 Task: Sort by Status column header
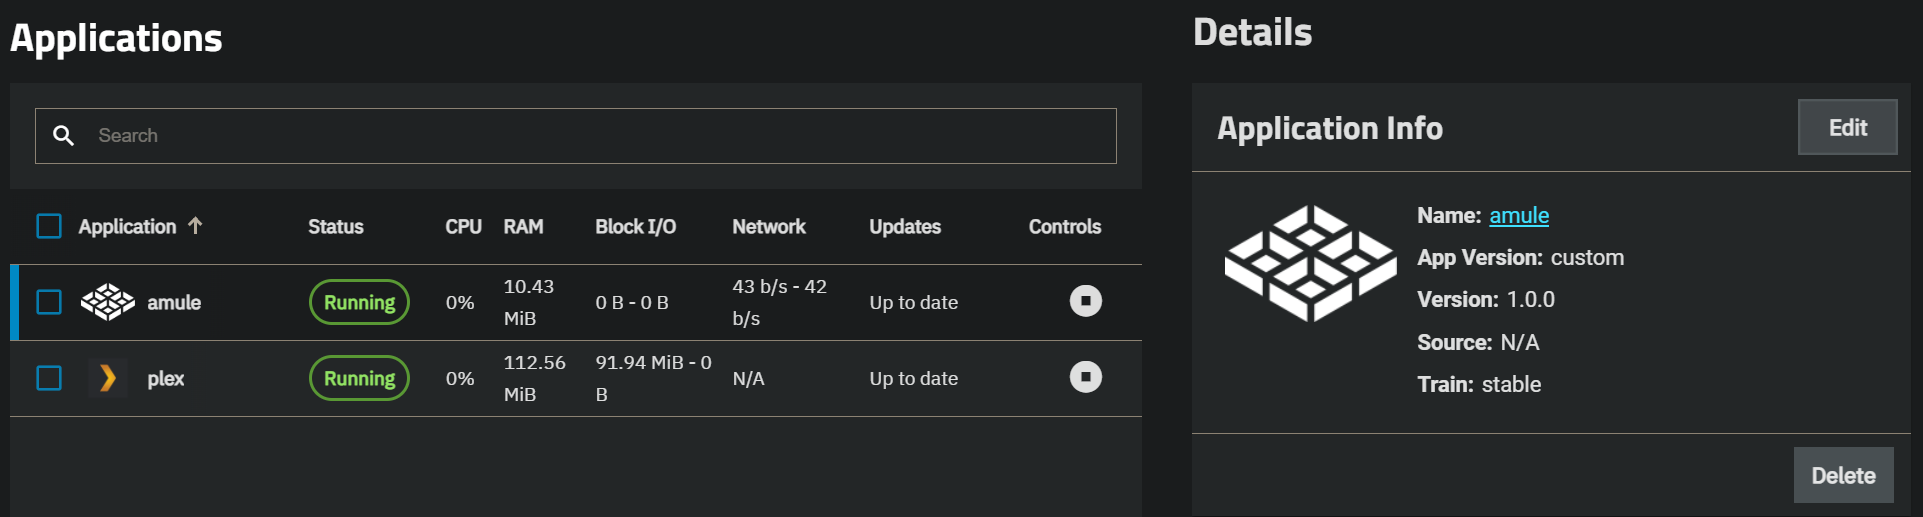pyautogui.click(x=336, y=226)
